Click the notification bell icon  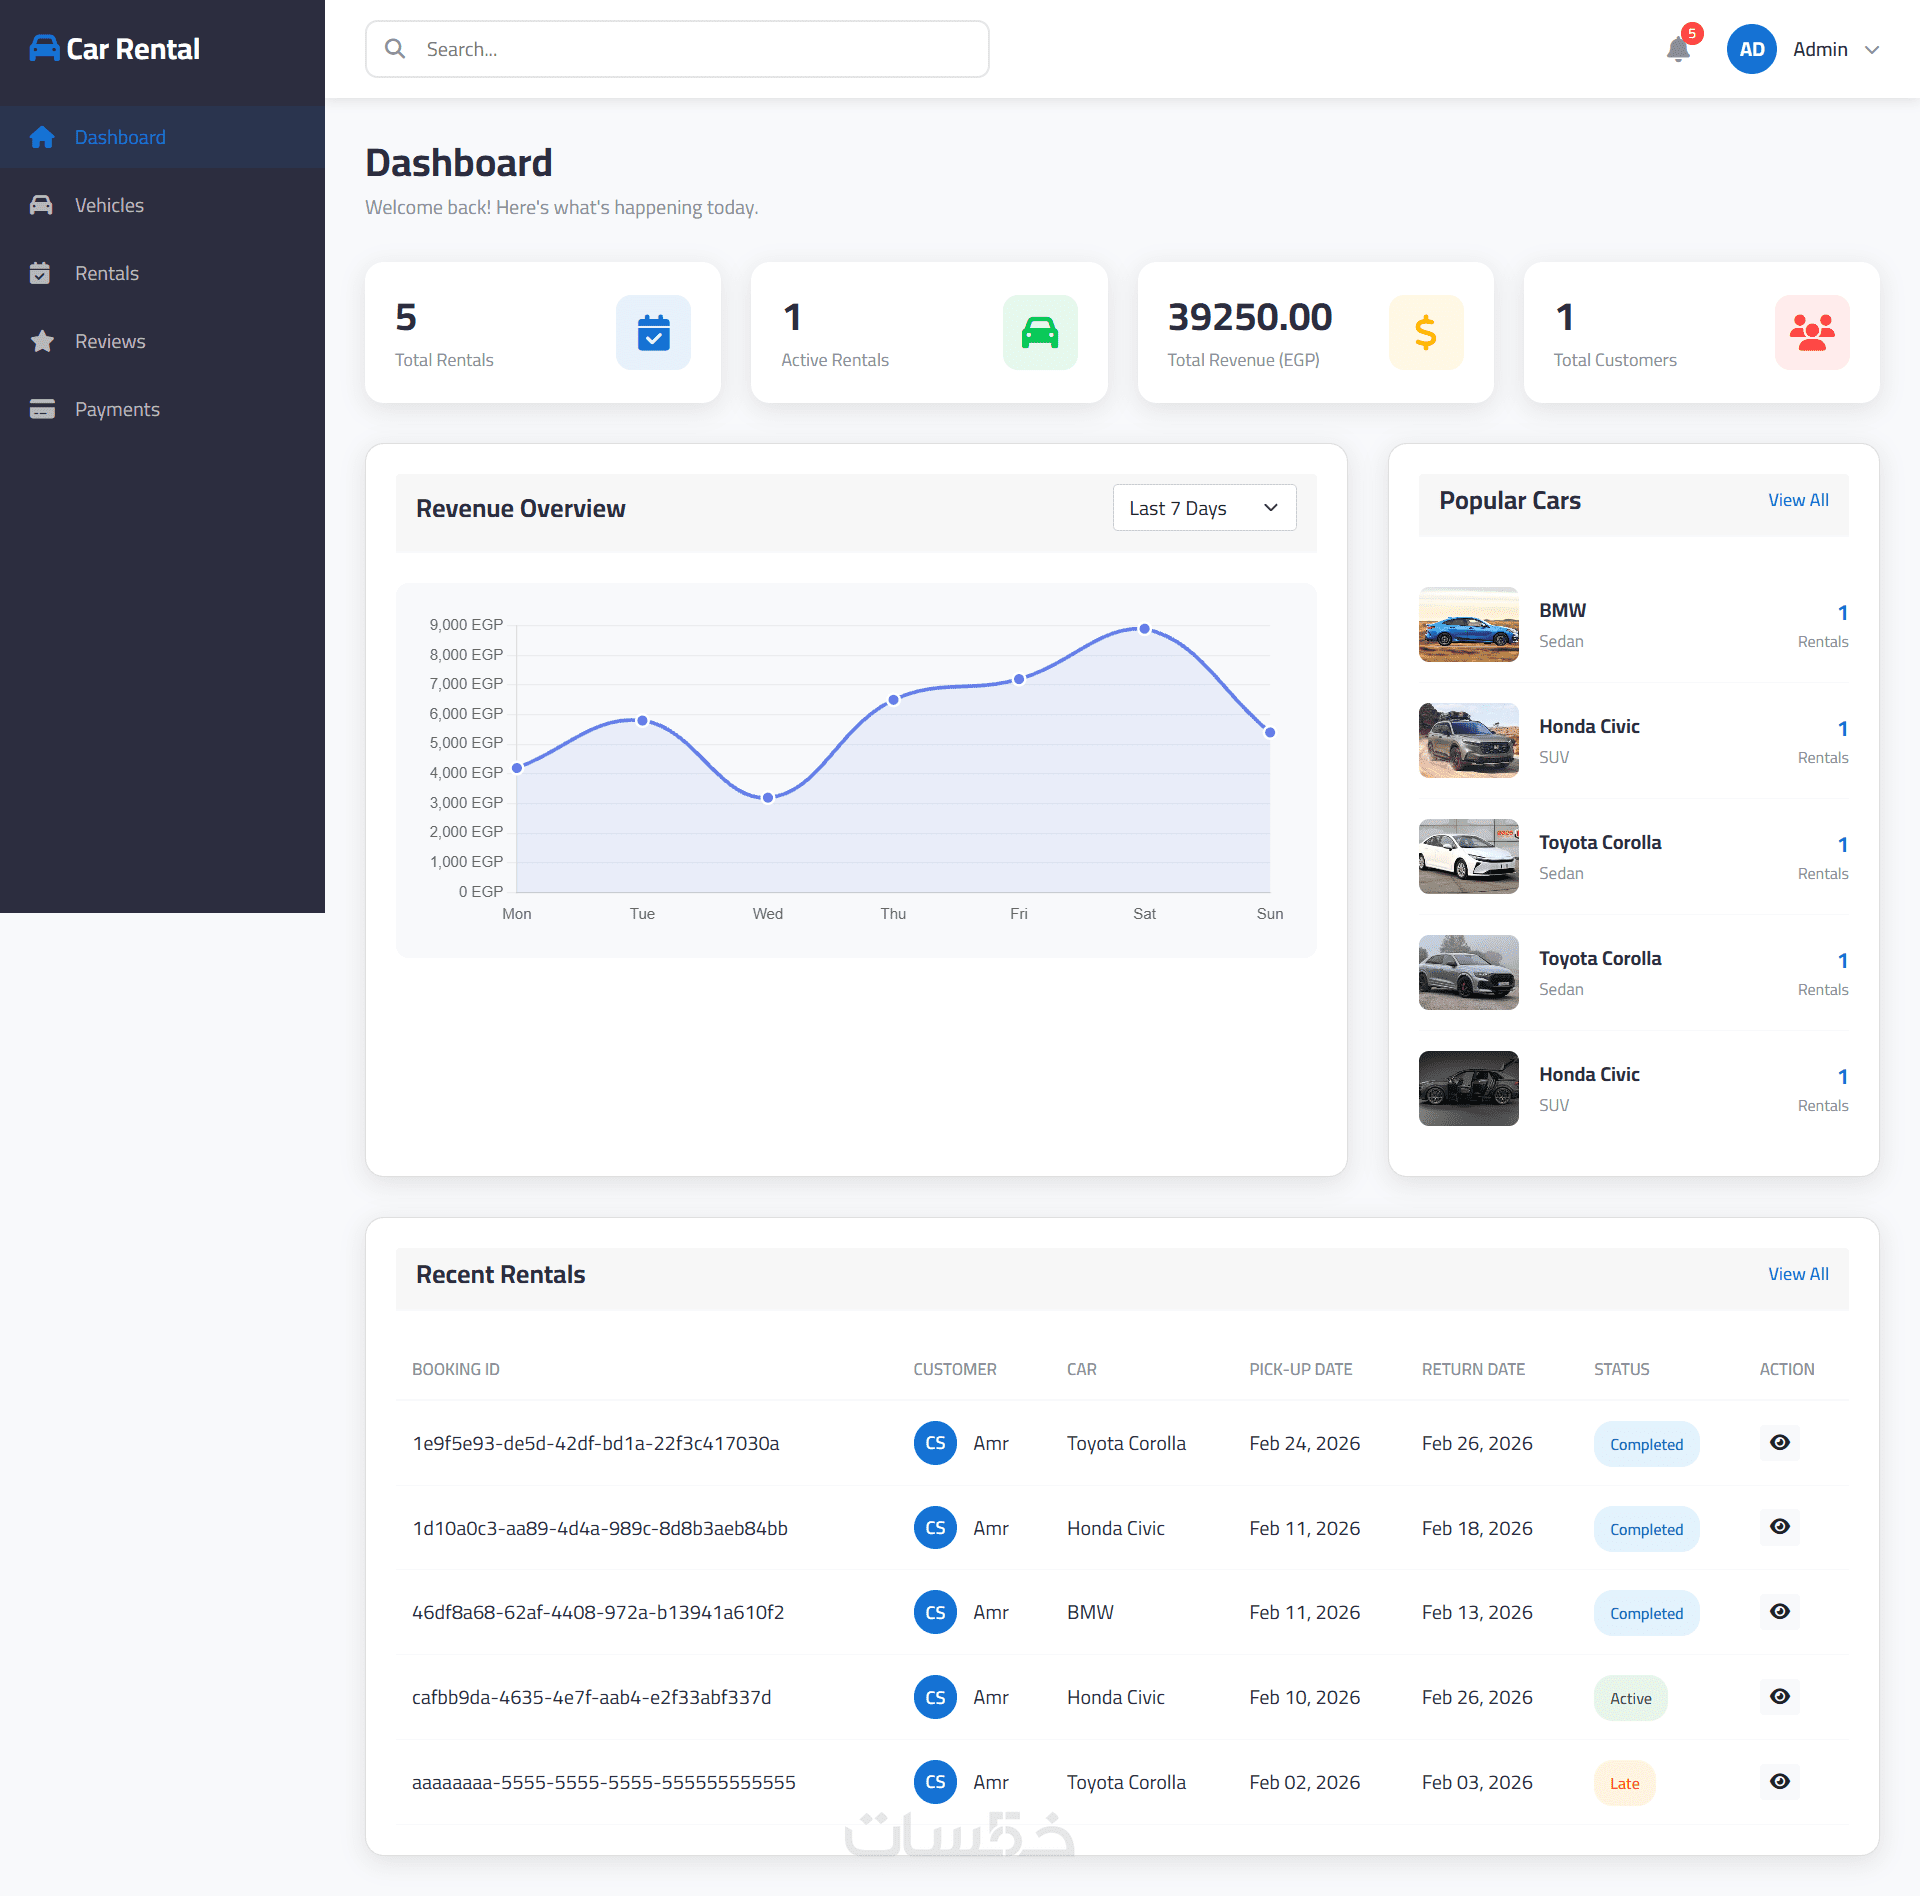coord(1678,49)
